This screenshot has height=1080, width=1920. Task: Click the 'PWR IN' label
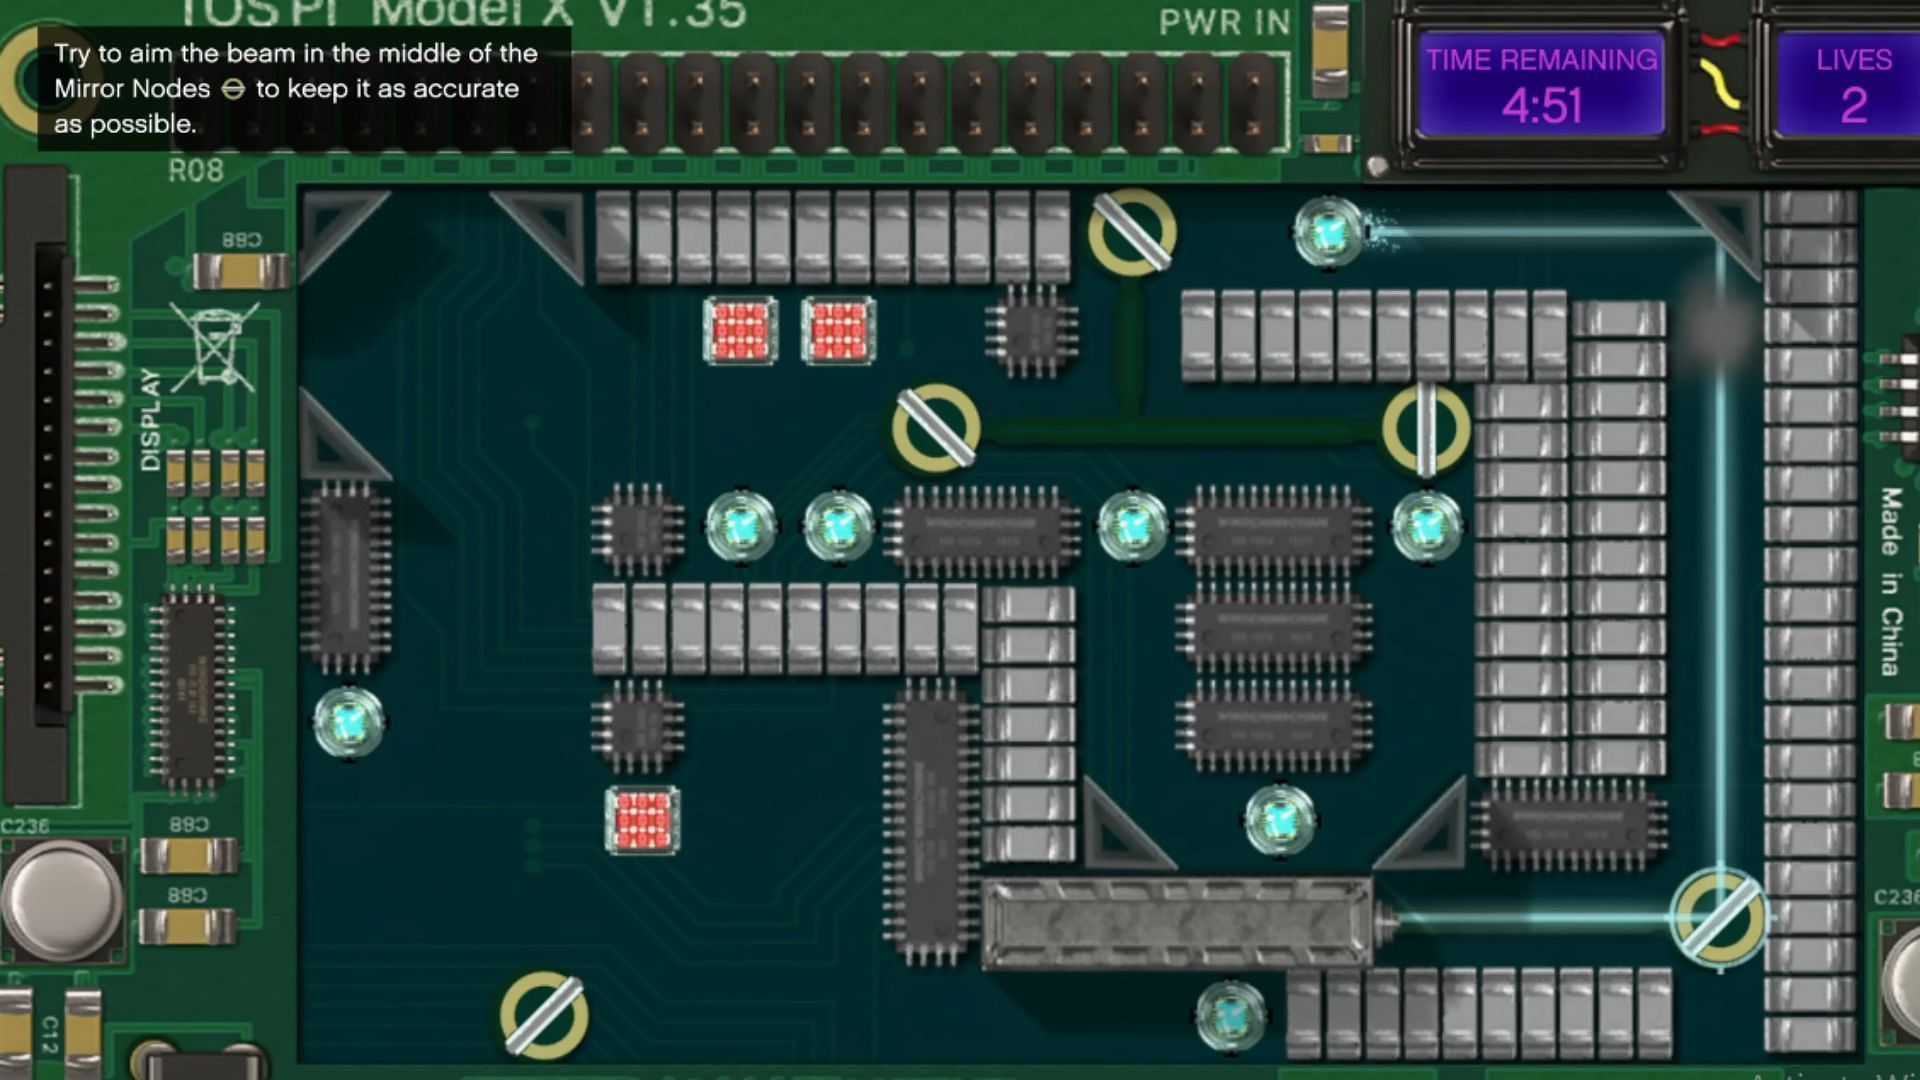pyautogui.click(x=1224, y=22)
